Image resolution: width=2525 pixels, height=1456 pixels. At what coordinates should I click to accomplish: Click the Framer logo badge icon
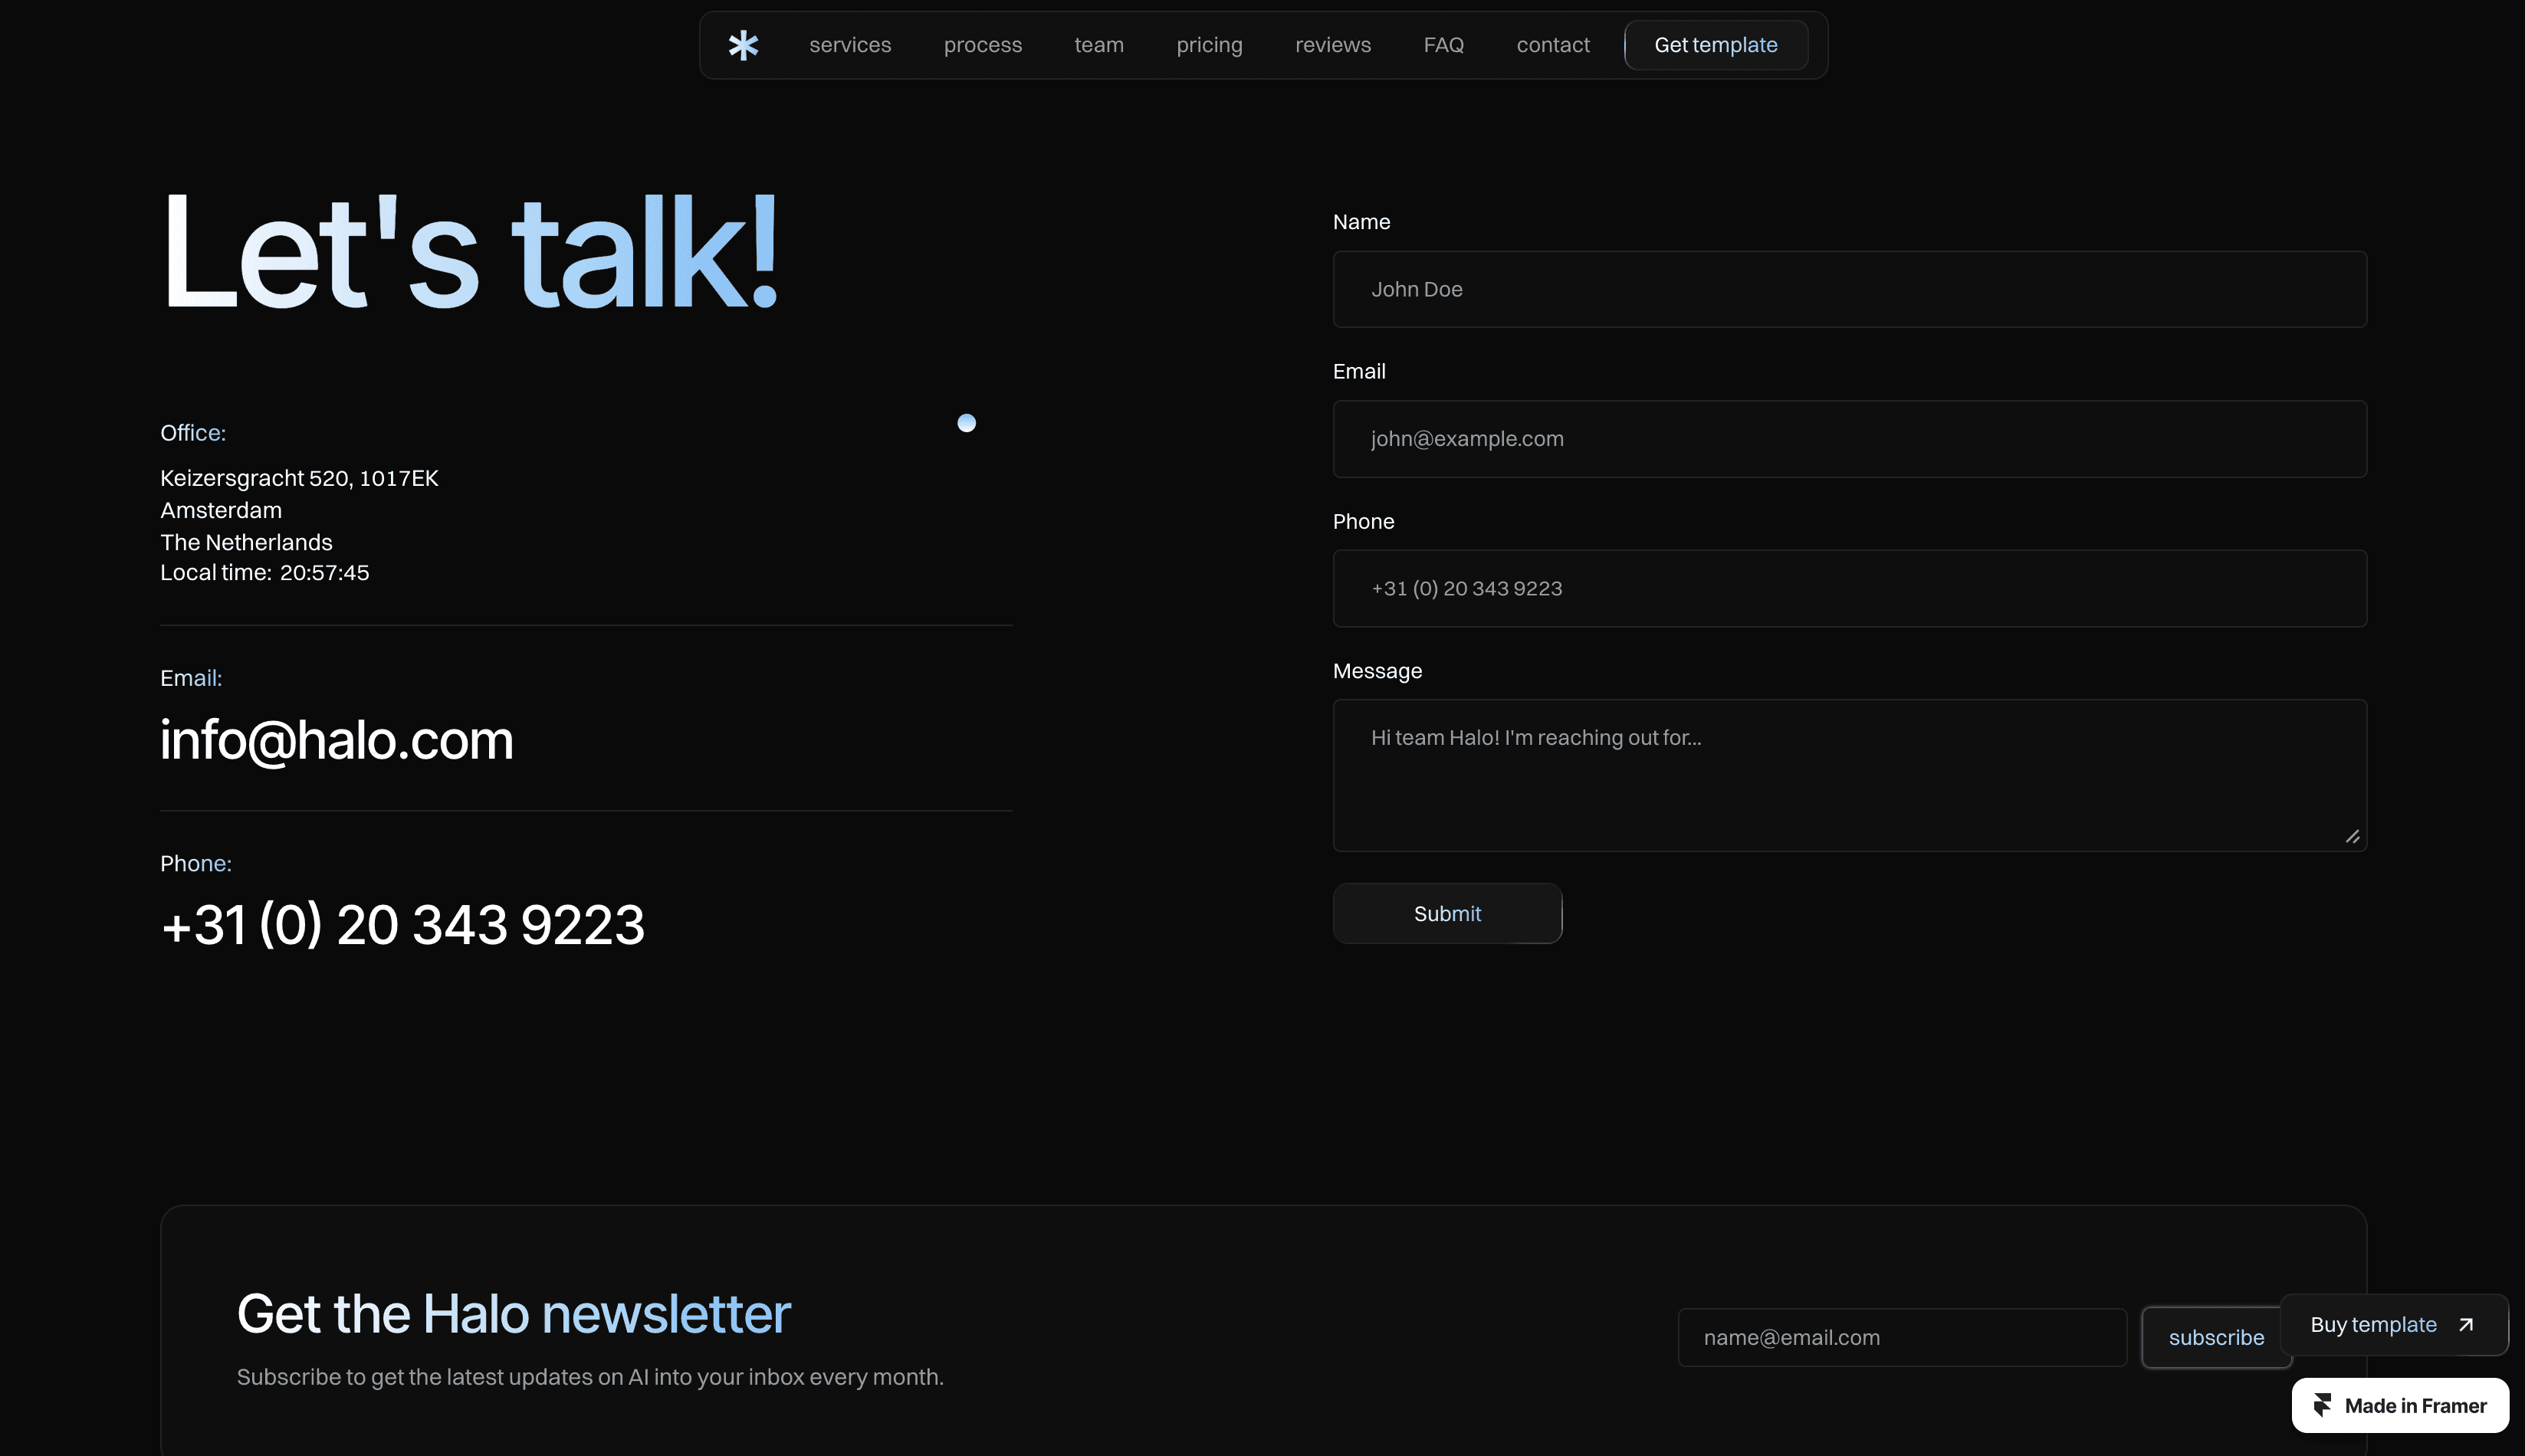(2322, 1405)
